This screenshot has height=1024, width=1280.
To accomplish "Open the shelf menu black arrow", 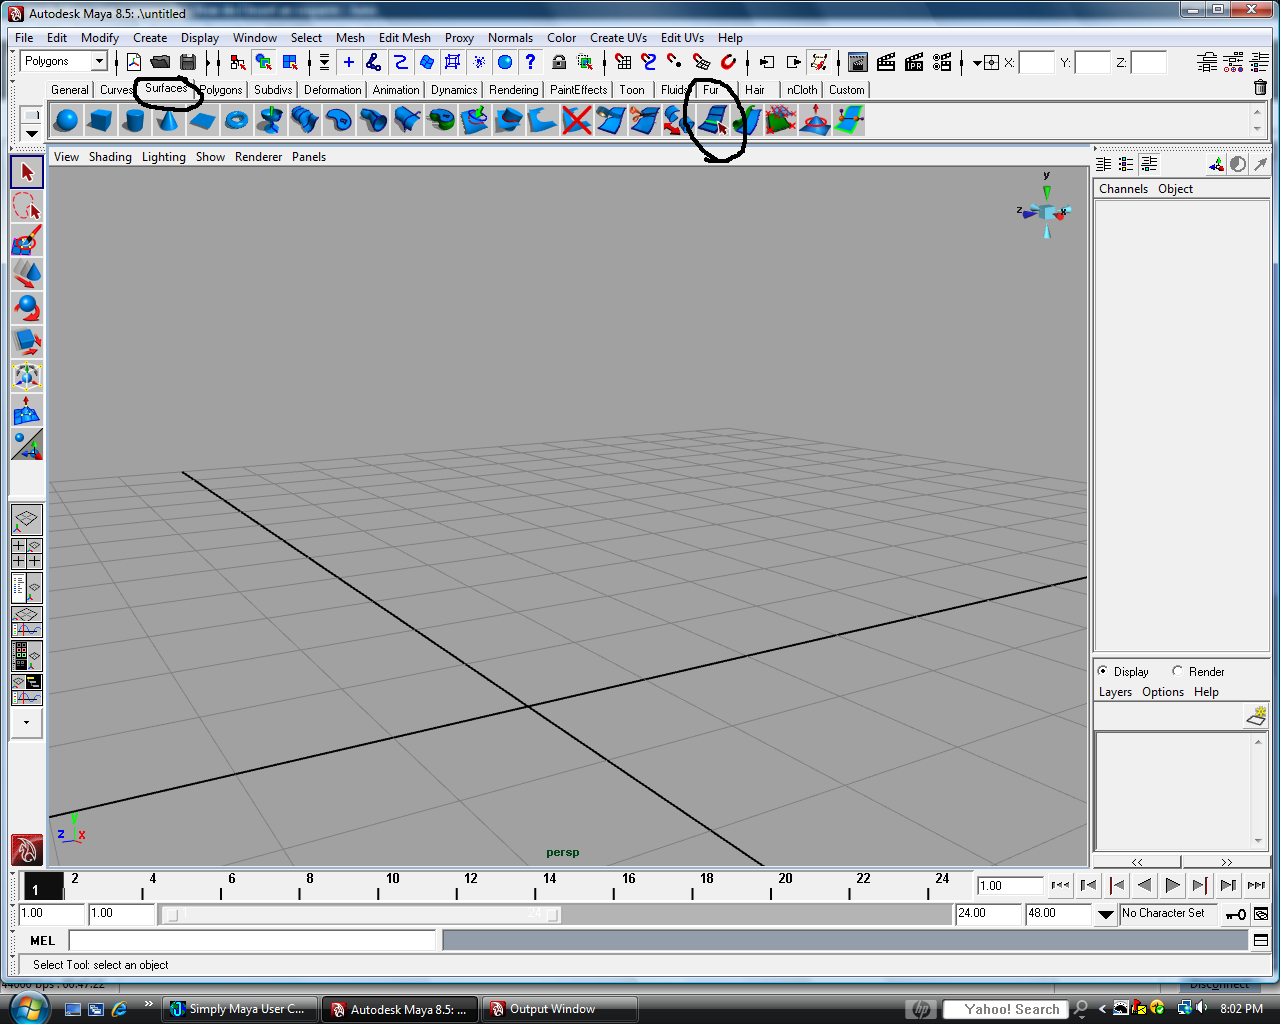I will tap(31, 133).
